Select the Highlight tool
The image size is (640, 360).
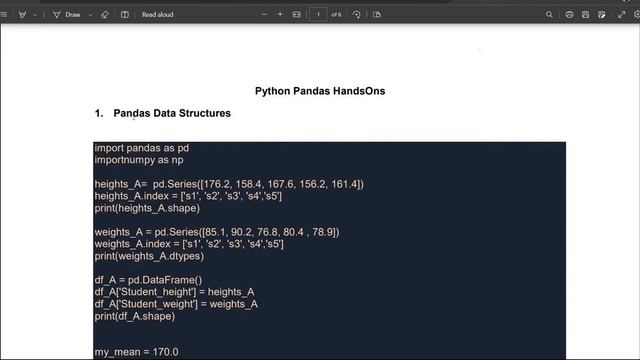[22, 15]
